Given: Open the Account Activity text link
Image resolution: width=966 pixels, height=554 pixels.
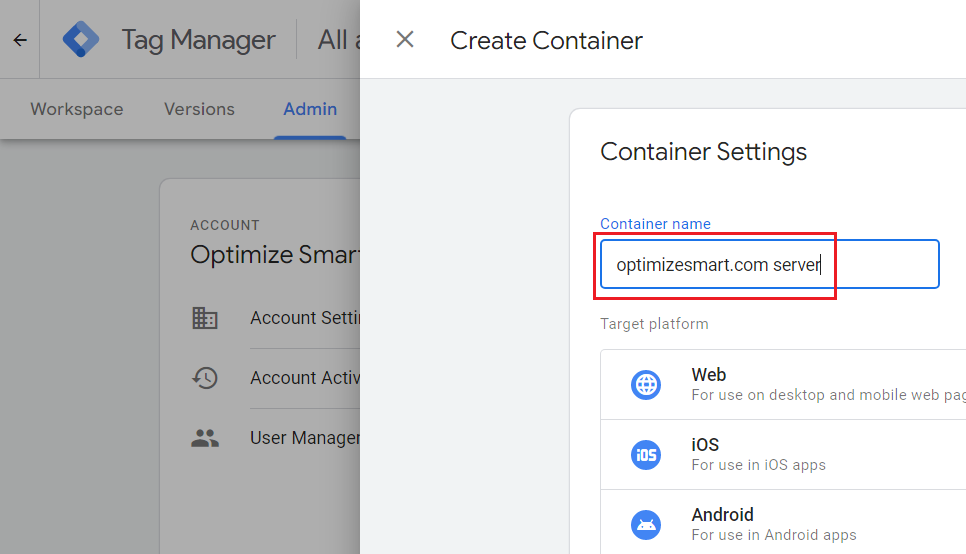Looking at the screenshot, I should 304,378.
